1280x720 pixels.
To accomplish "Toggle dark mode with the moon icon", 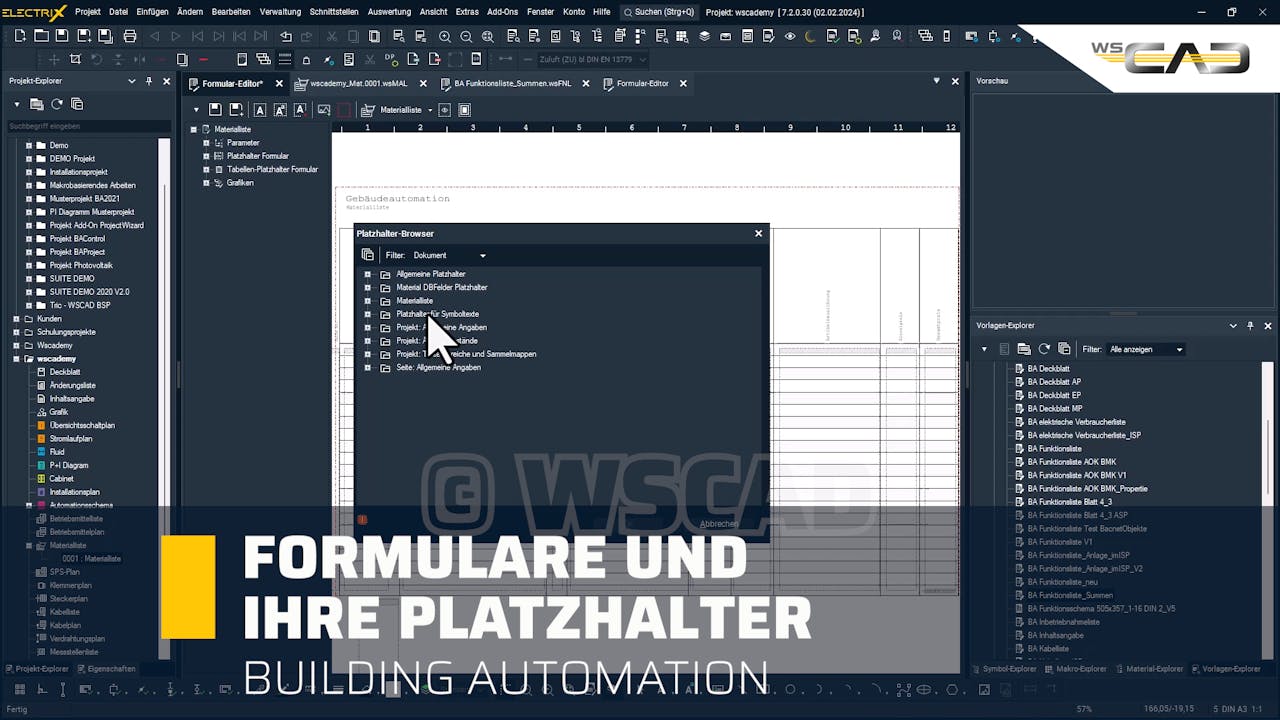I will tap(807, 36).
